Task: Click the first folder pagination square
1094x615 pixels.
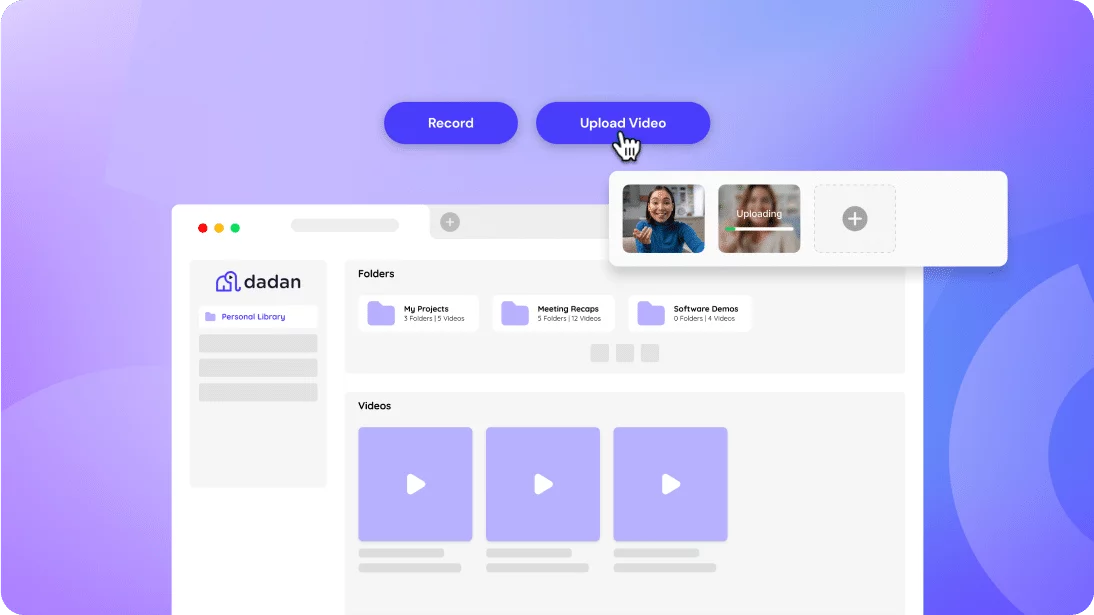Action: pos(599,352)
